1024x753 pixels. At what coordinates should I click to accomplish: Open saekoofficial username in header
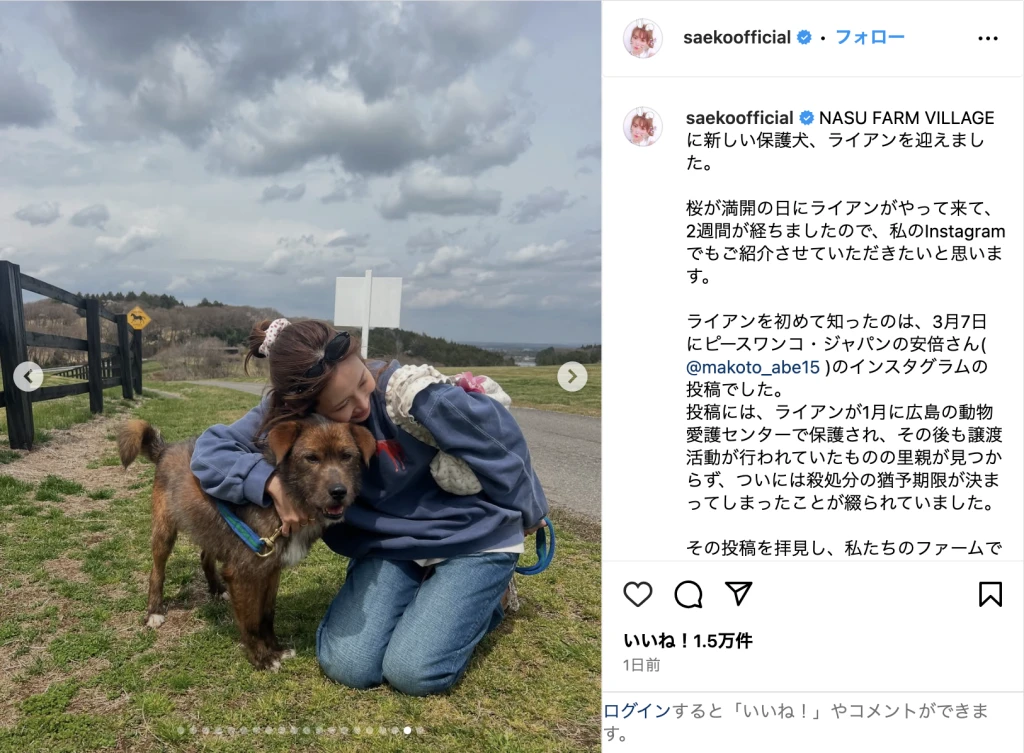[x=737, y=38]
